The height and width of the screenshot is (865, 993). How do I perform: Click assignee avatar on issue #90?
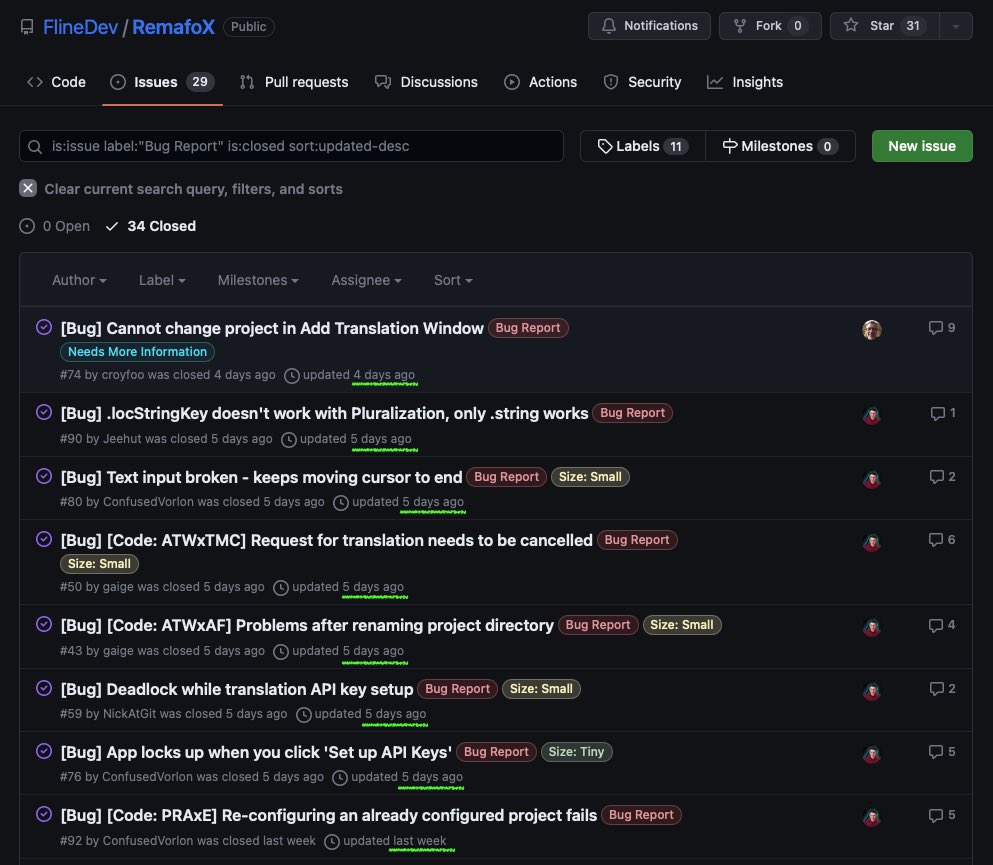coord(872,415)
